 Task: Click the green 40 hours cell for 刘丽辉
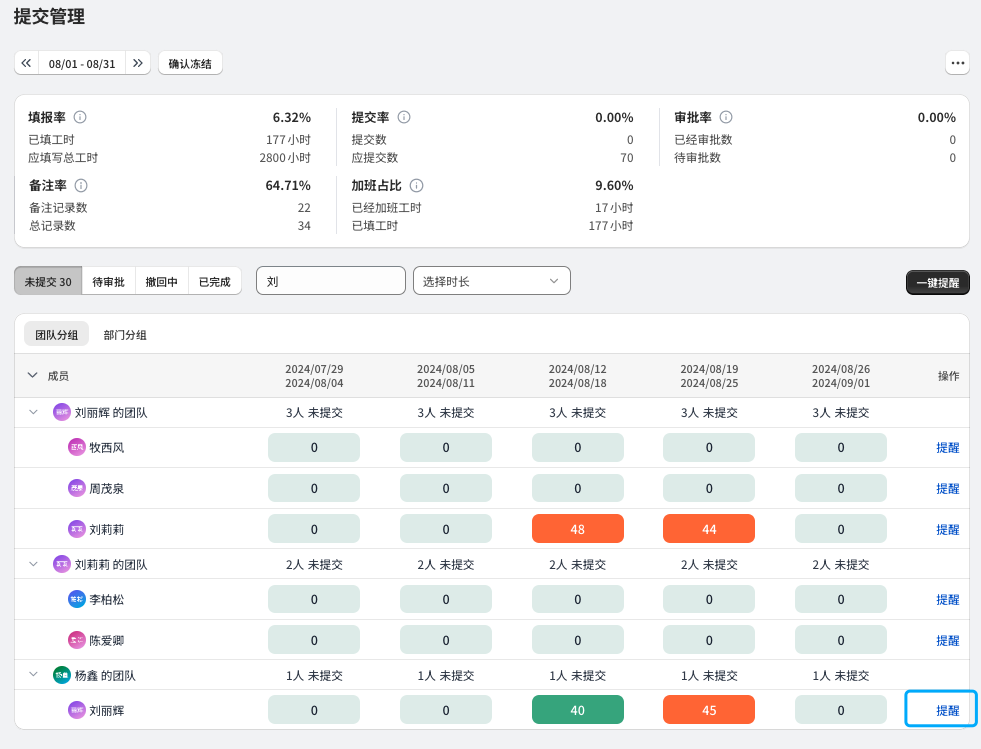(577, 710)
